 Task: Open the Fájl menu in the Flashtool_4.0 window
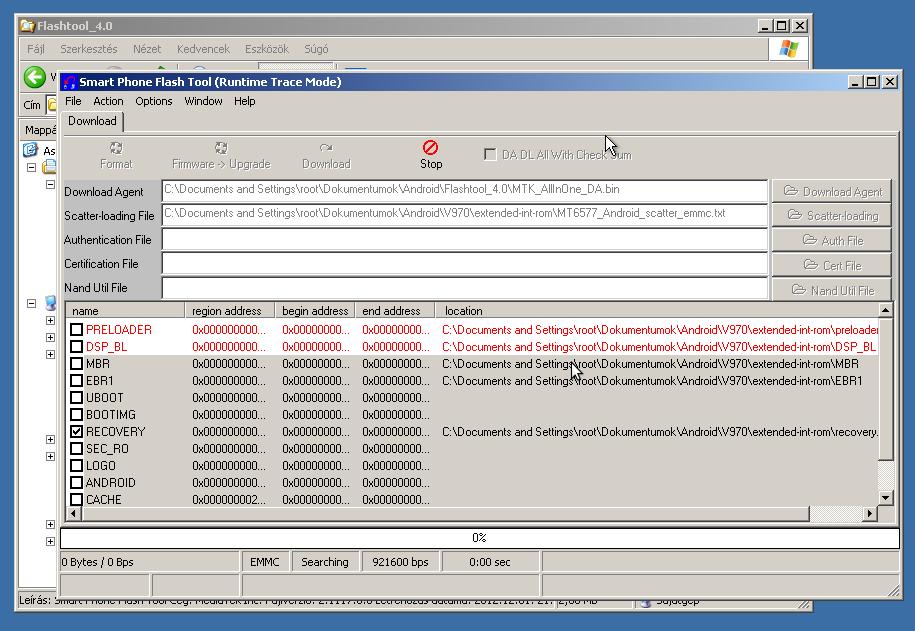tap(36, 49)
